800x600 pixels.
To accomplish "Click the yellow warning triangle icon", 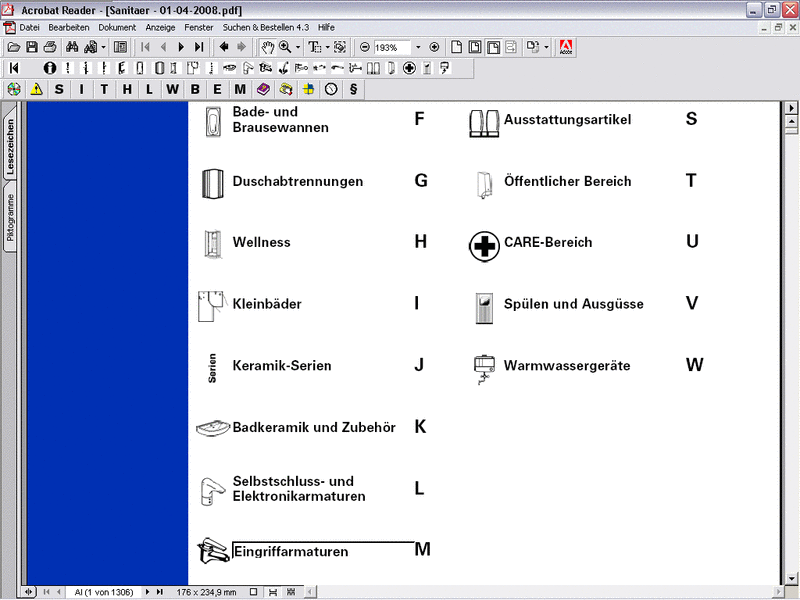I will pos(36,89).
